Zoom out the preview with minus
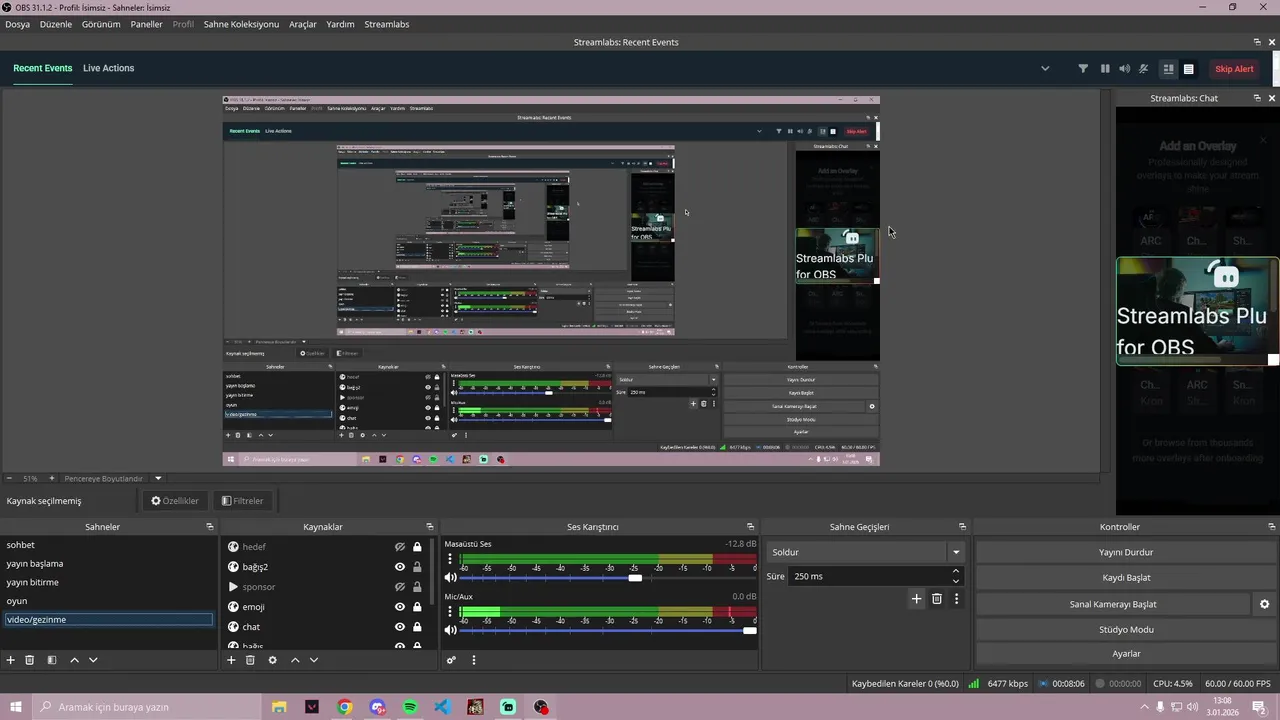This screenshot has height=720, width=1280. click(x=9, y=478)
